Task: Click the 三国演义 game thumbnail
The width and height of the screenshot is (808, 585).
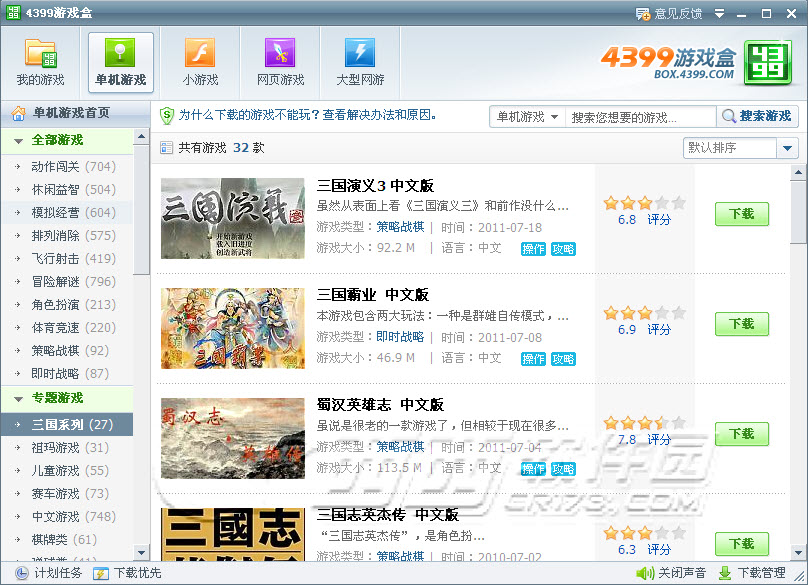Action: point(232,219)
